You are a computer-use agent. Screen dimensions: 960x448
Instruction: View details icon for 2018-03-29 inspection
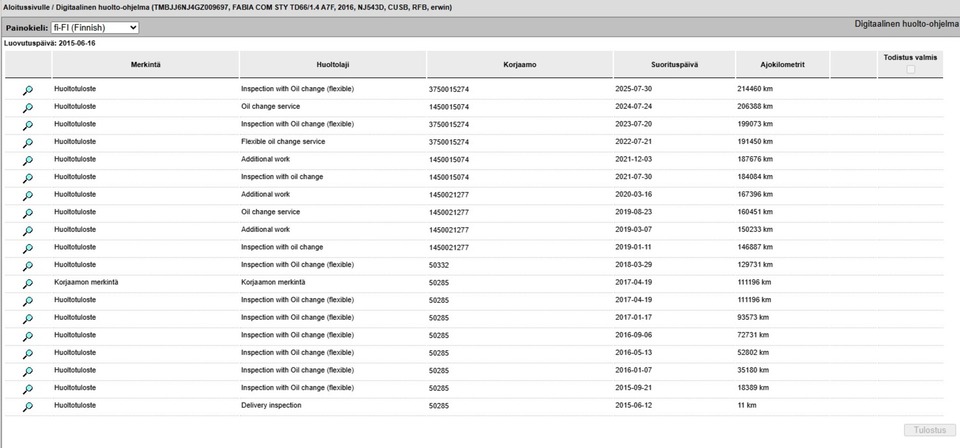pos(28,266)
